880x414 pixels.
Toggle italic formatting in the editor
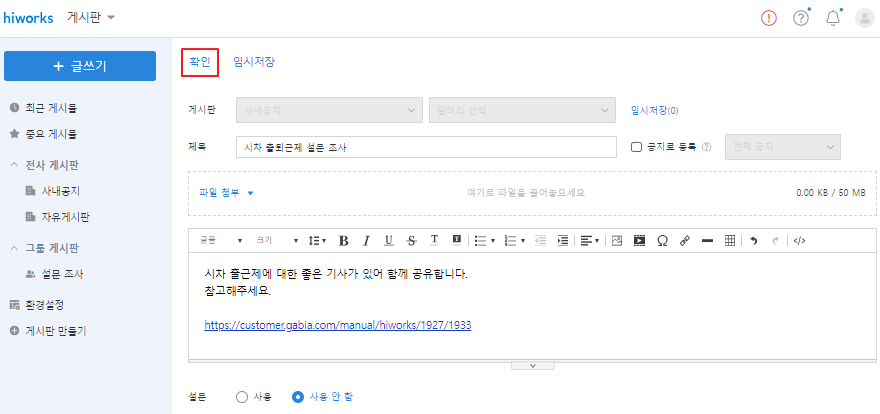pyautogui.click(x=366, y=241)
